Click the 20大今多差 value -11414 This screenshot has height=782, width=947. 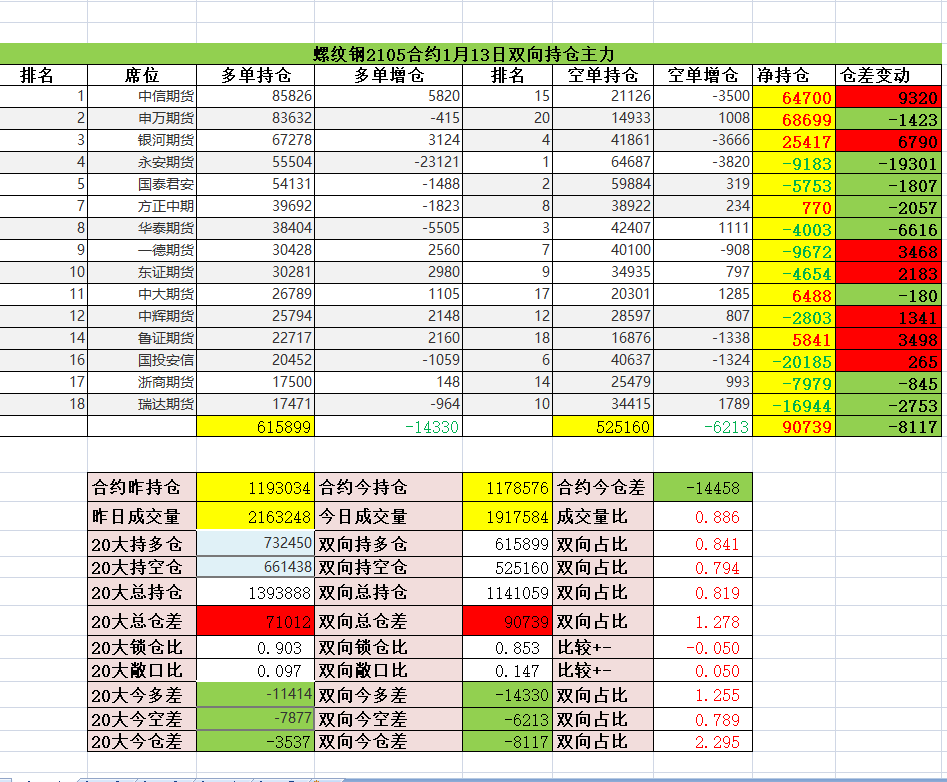point(255,694)
